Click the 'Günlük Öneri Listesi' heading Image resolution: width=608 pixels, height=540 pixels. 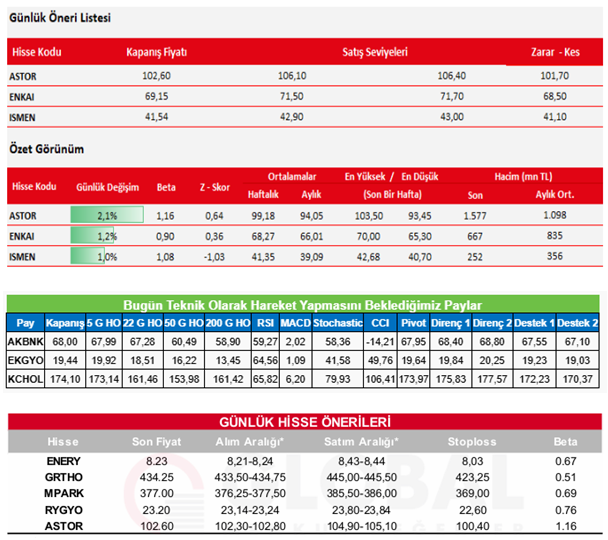pyautogui.click(x=60, y=18)
